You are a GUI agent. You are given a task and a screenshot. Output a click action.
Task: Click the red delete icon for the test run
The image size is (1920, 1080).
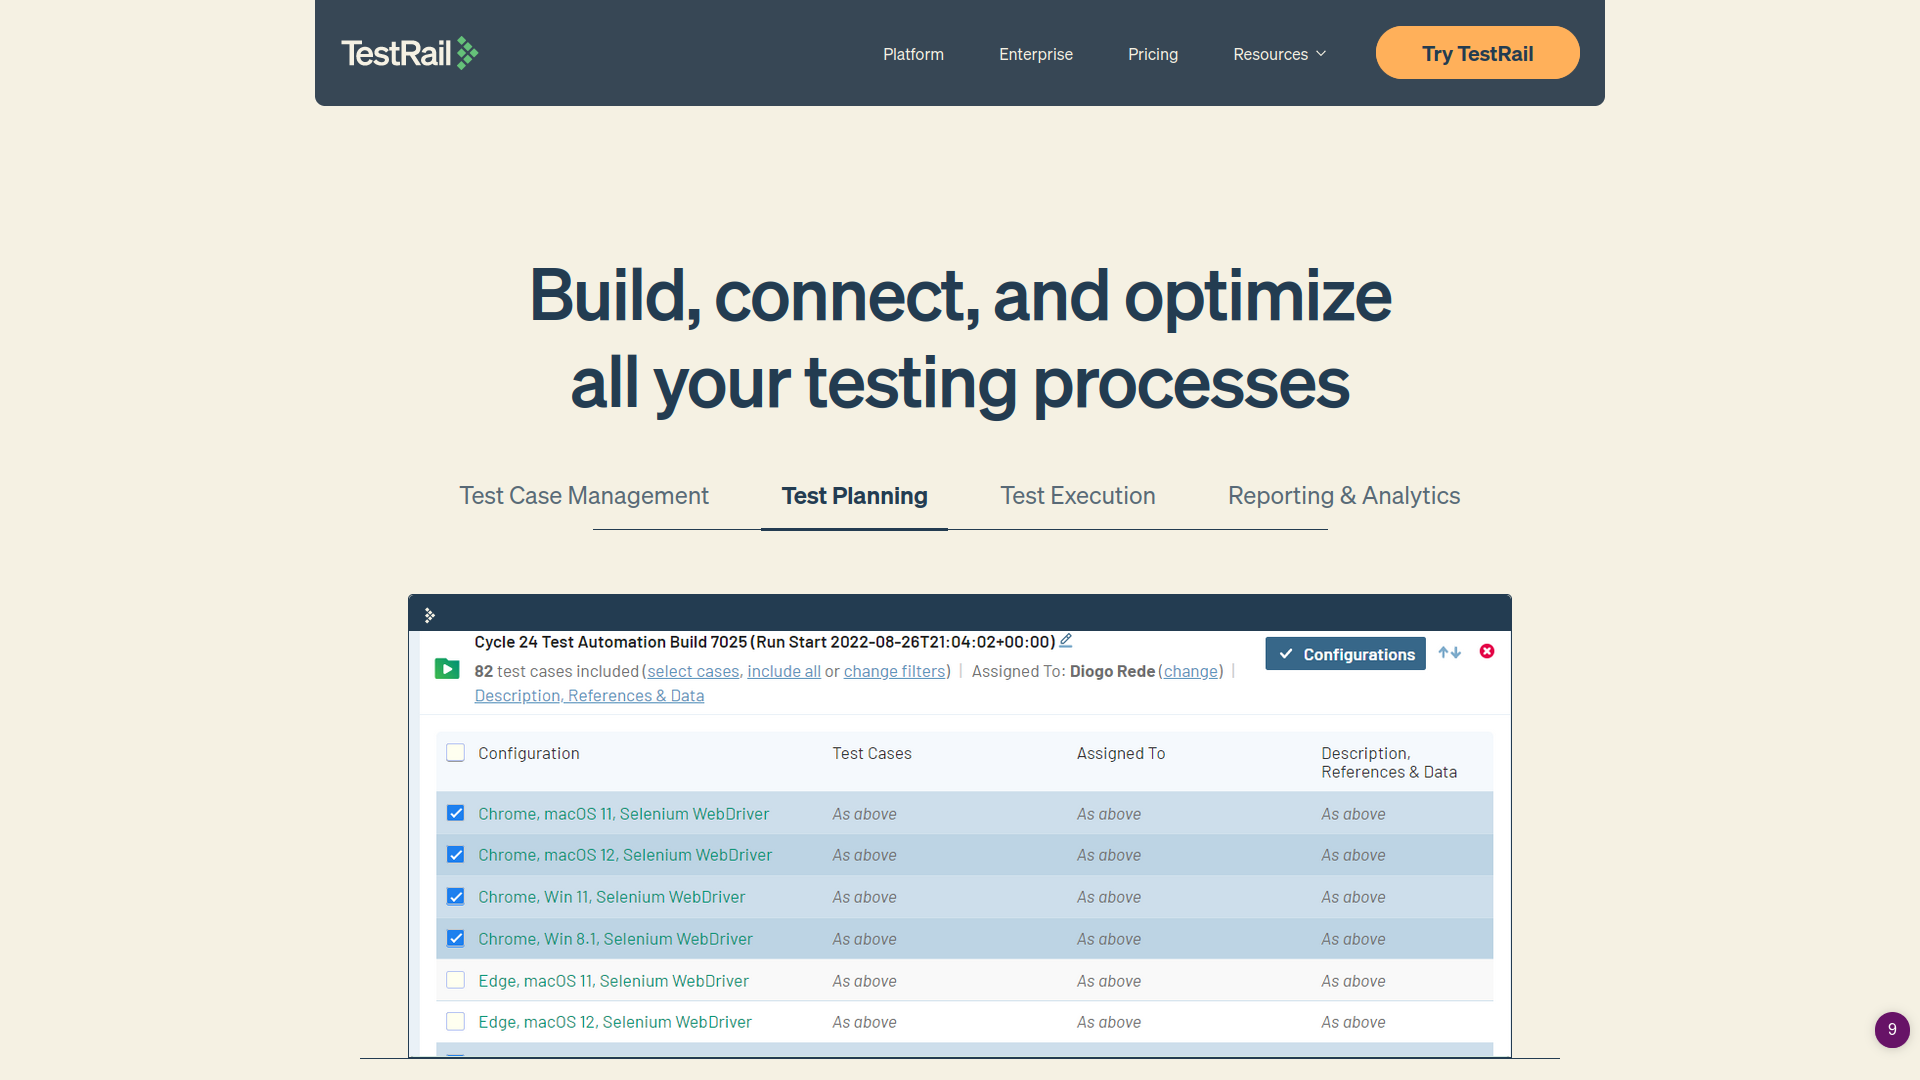[1487, 651]
